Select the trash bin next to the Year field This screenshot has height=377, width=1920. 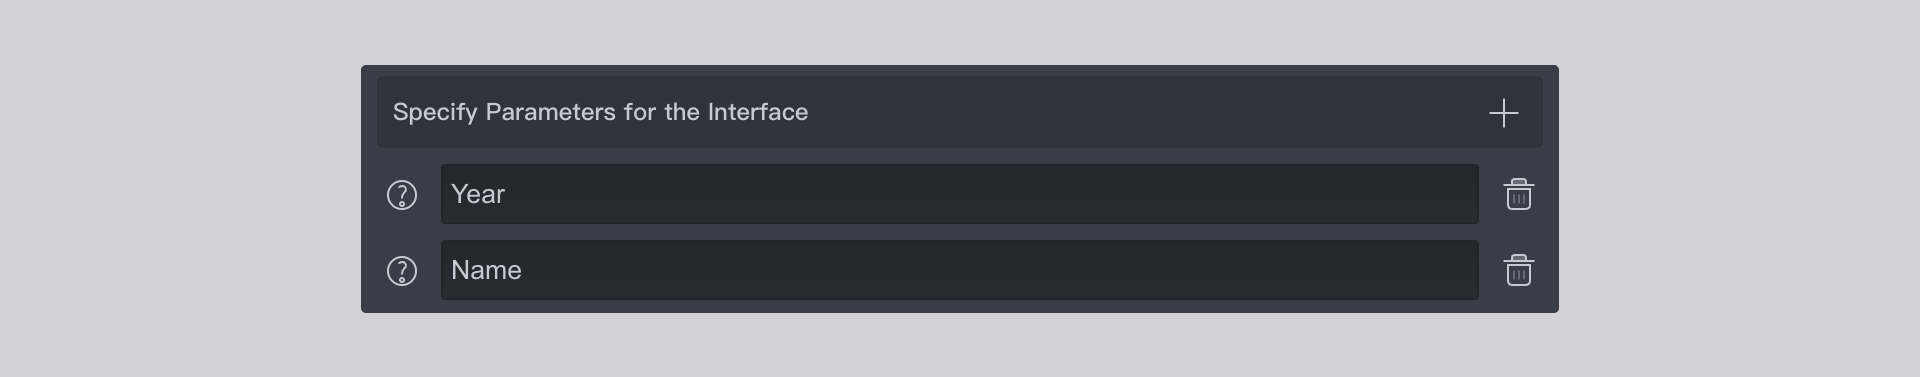pos(1518,194)
